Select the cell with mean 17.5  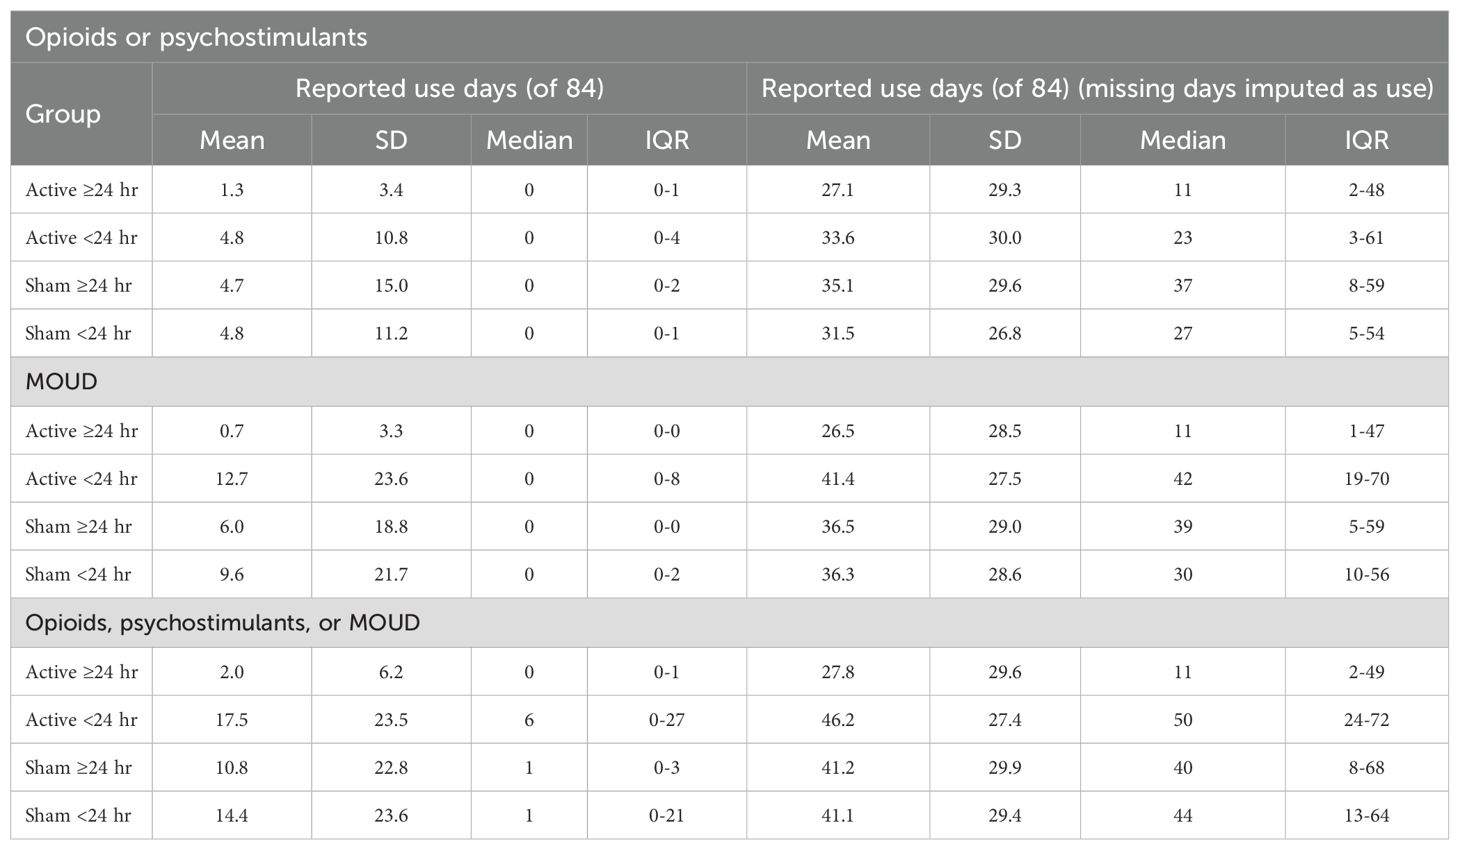(232, 720)
